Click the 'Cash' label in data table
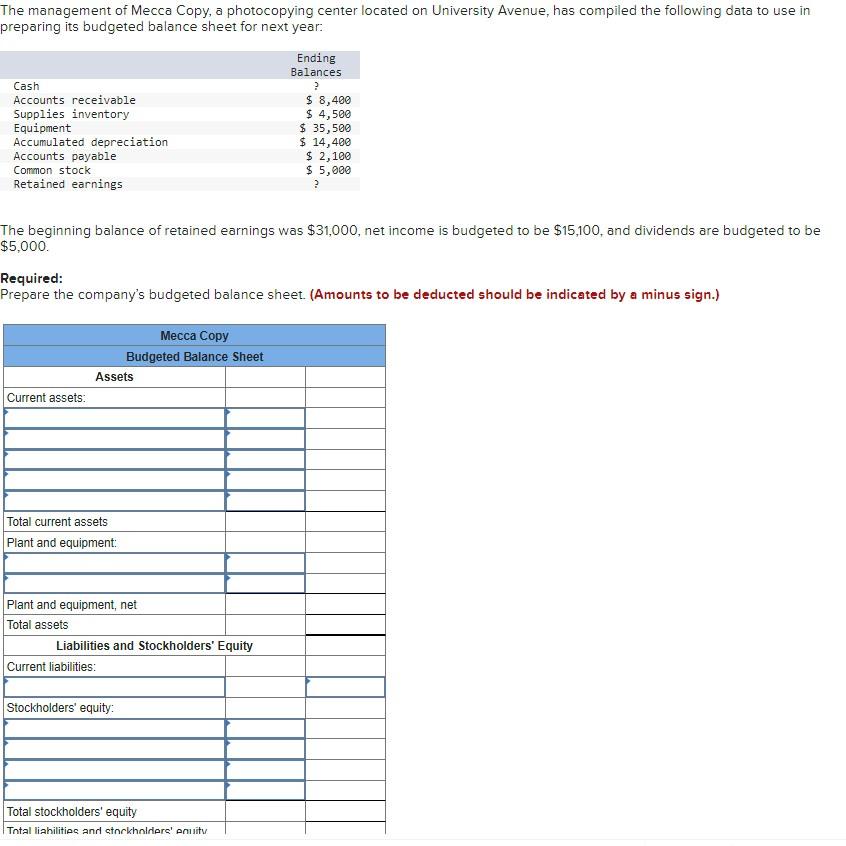 click(26, 86)
